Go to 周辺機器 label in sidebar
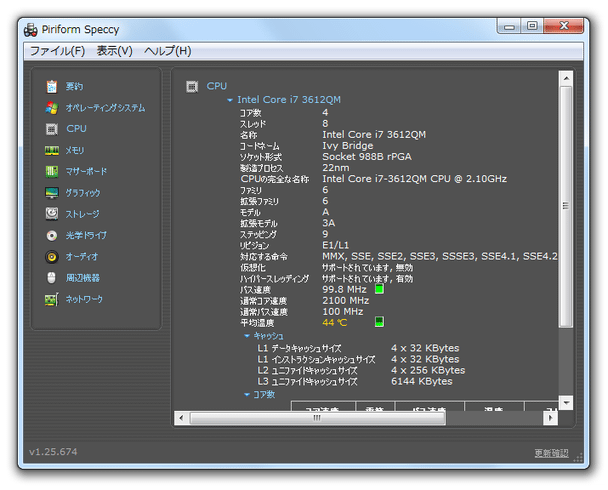 coord(83,278)
